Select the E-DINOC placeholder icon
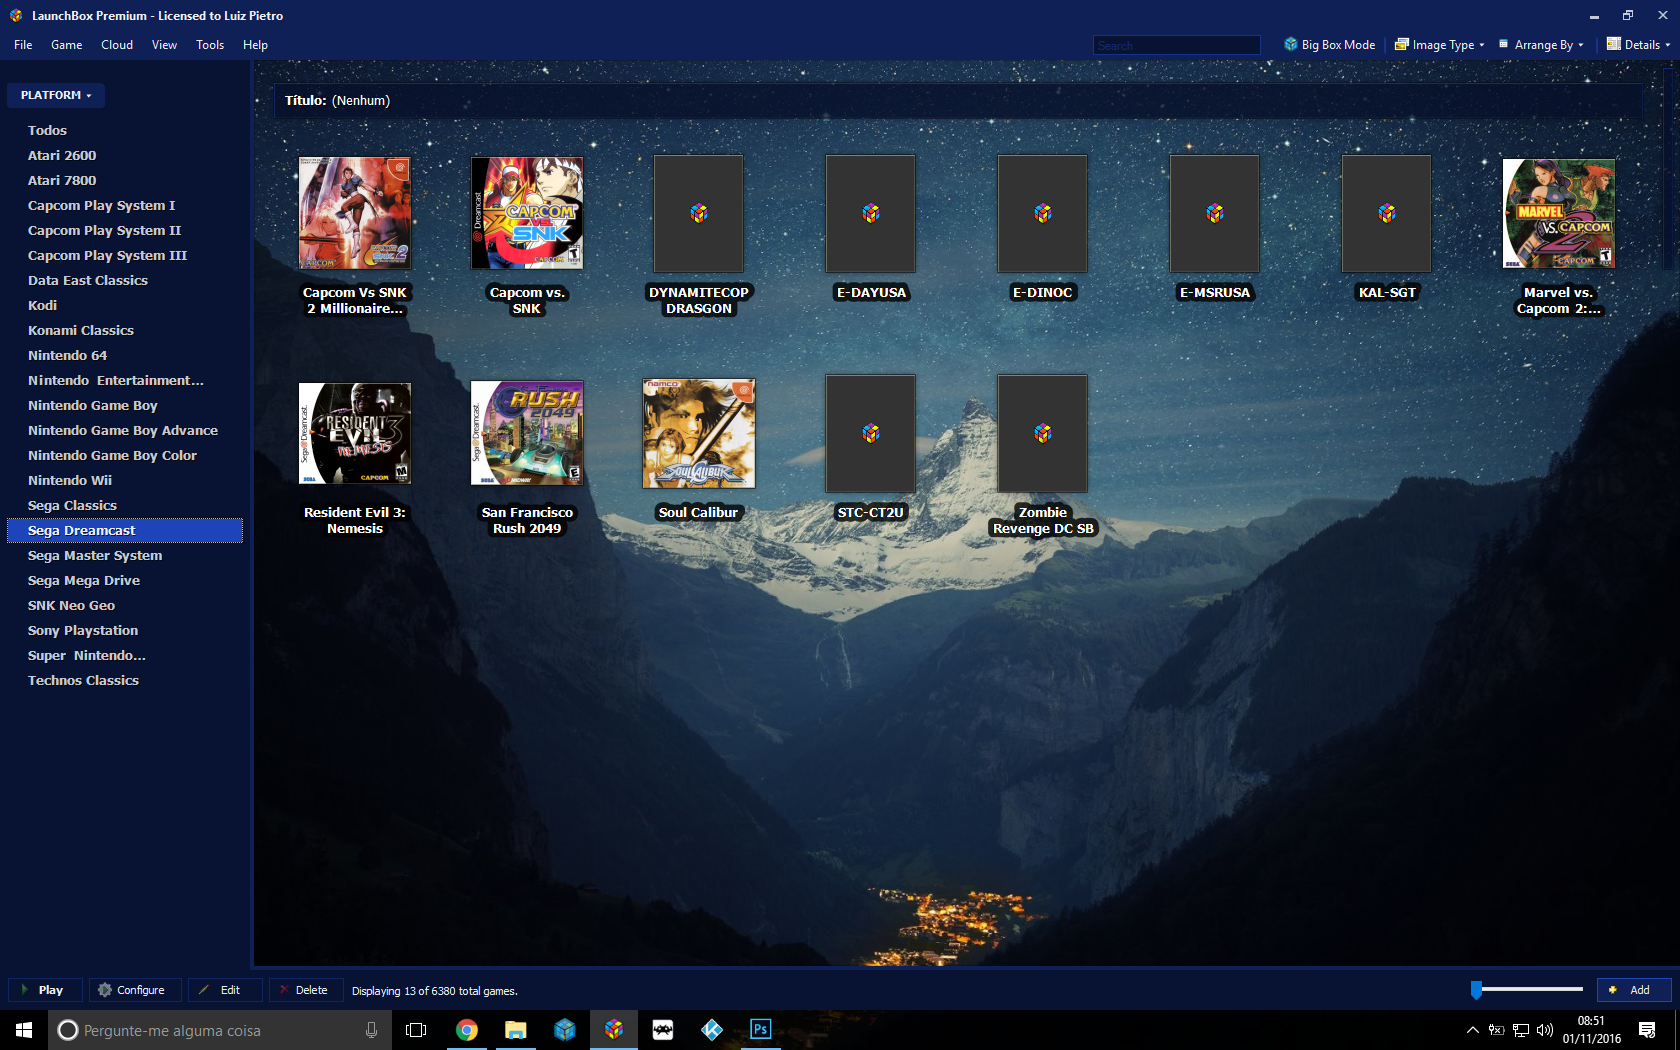The image size is (1680, 1050). (1043, 213)
